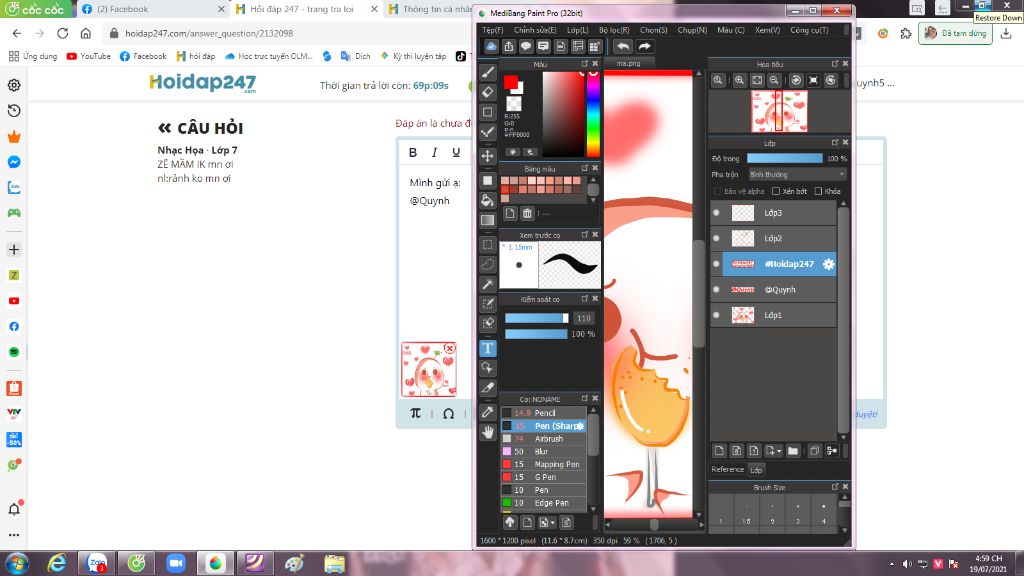The width and height of the screenshot is (1024, 576).
Task: Open the Tệp(F) menu
Action: (x=492, y=30)
